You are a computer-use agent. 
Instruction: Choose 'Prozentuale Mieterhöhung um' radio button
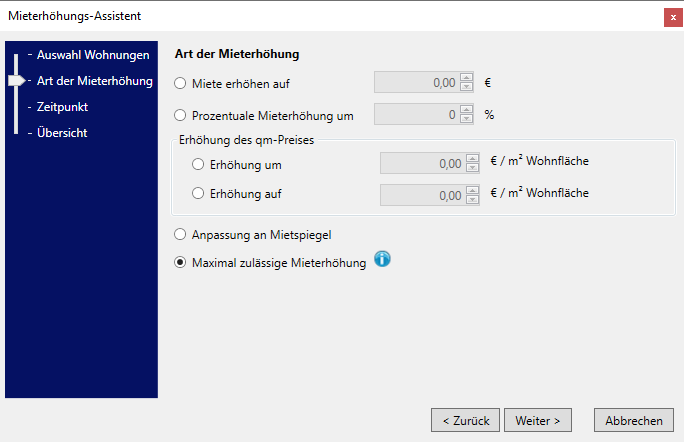click(180, 115)
